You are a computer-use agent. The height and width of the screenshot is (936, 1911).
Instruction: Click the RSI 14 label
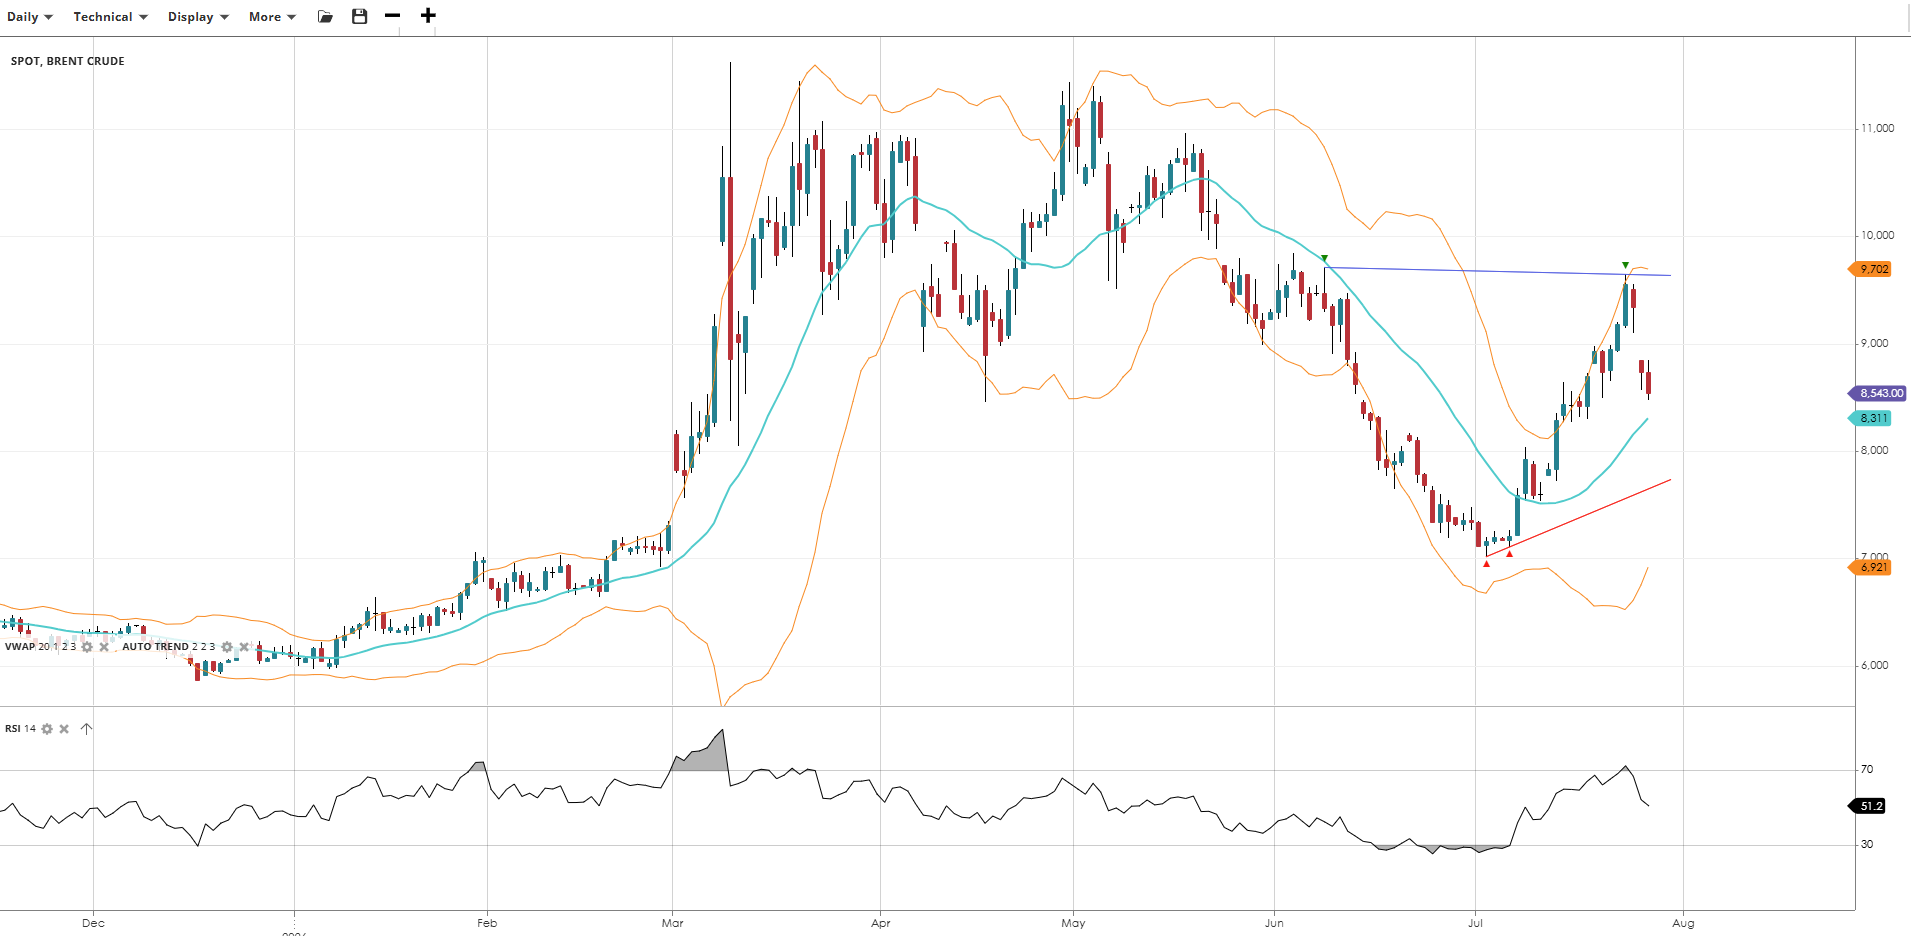(20, 729)
